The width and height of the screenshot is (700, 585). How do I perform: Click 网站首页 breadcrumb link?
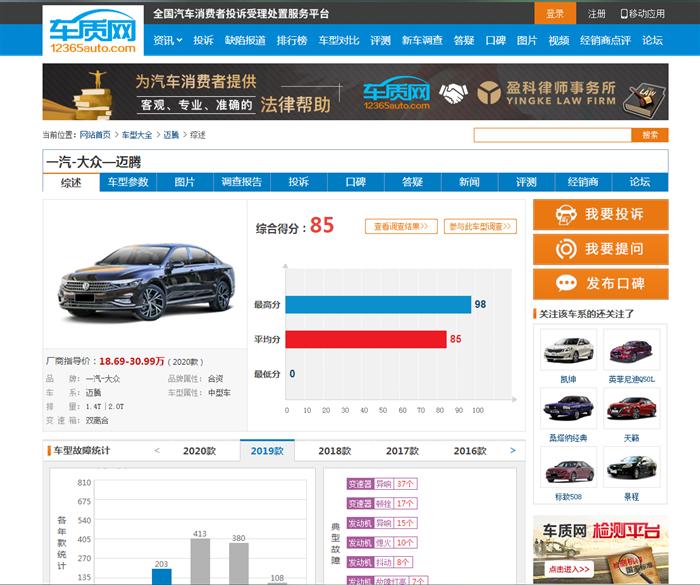coord(95,135)
